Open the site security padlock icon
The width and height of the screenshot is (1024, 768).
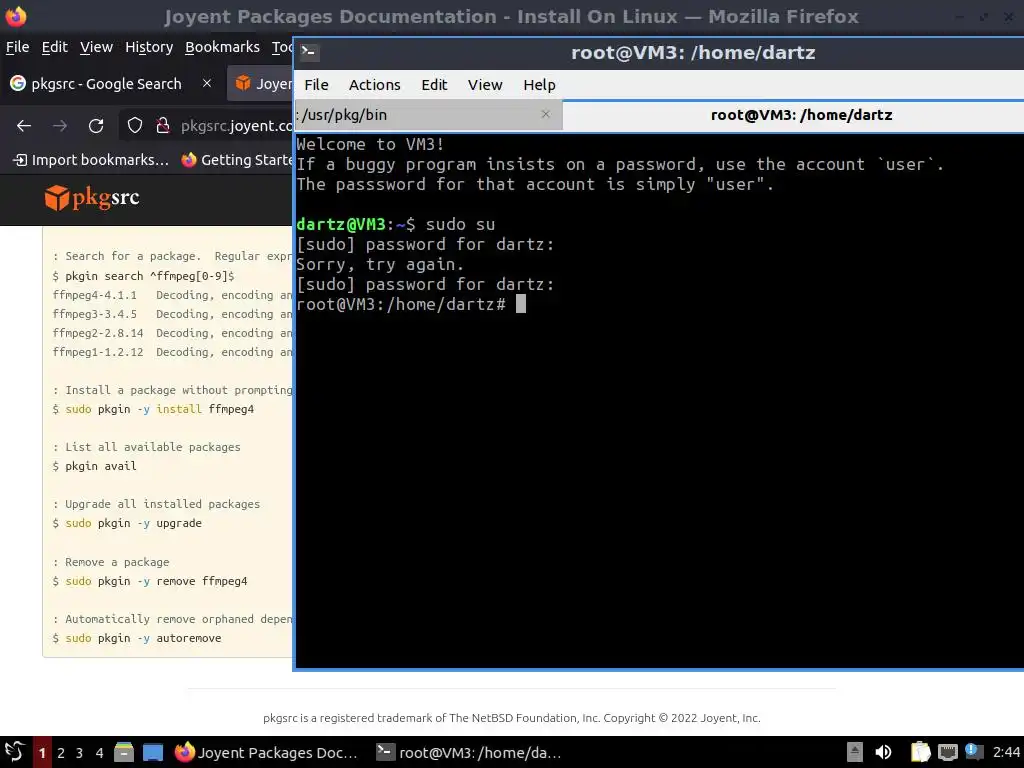point(163,125)
